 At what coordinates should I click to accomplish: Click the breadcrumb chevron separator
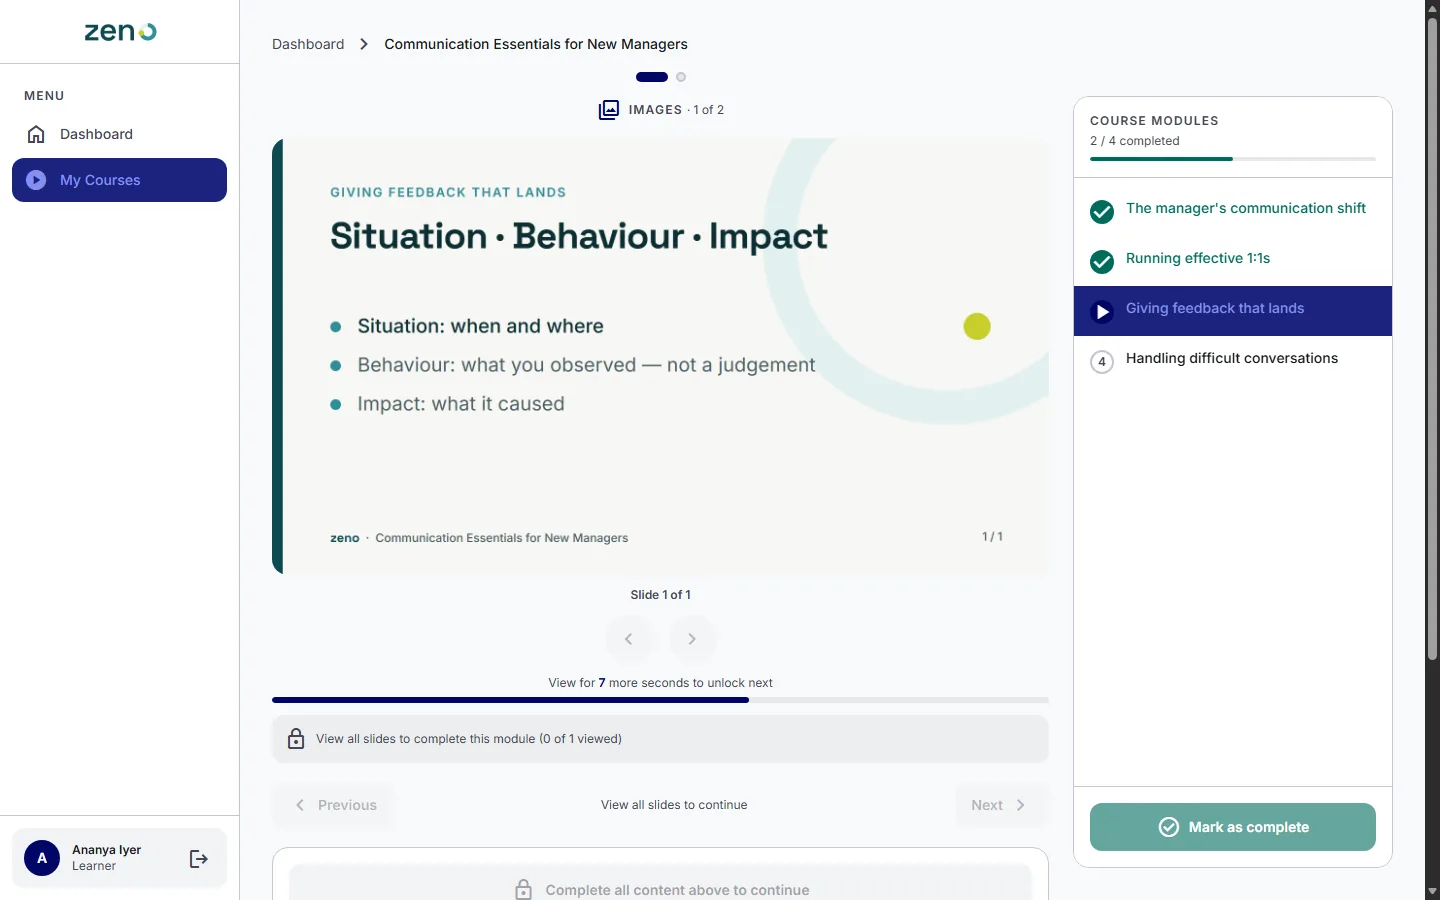(x=364, y=44)
